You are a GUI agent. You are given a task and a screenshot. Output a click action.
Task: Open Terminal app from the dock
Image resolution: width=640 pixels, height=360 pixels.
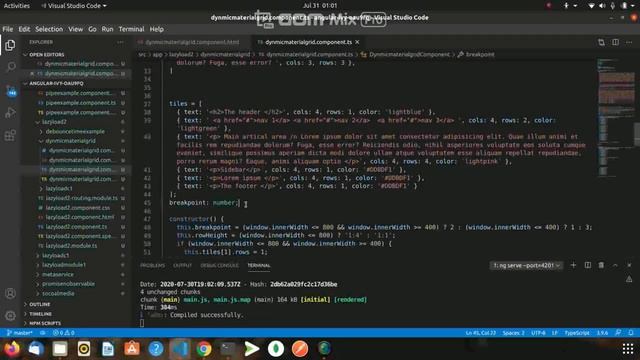pyautogui.click(x=228, y=349)
